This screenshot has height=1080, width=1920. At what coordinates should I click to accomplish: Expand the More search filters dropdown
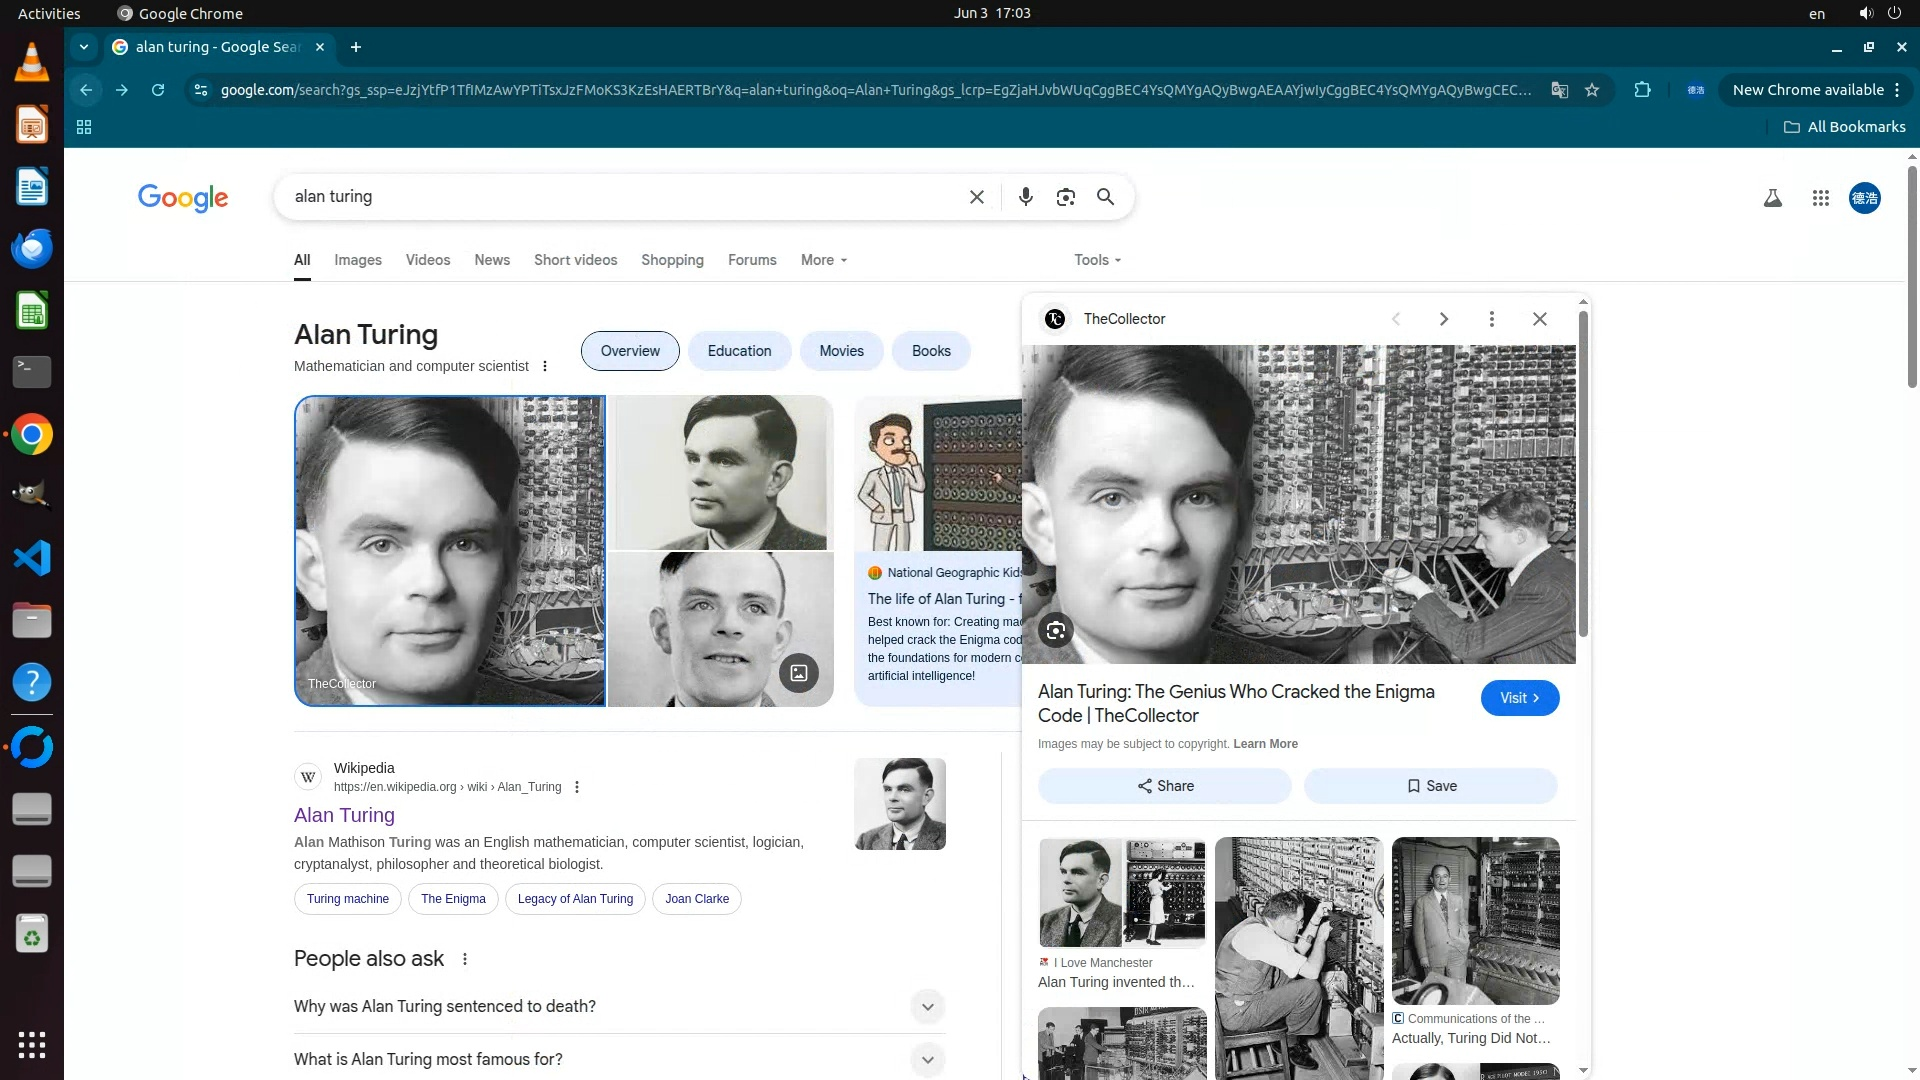[823, 260]
